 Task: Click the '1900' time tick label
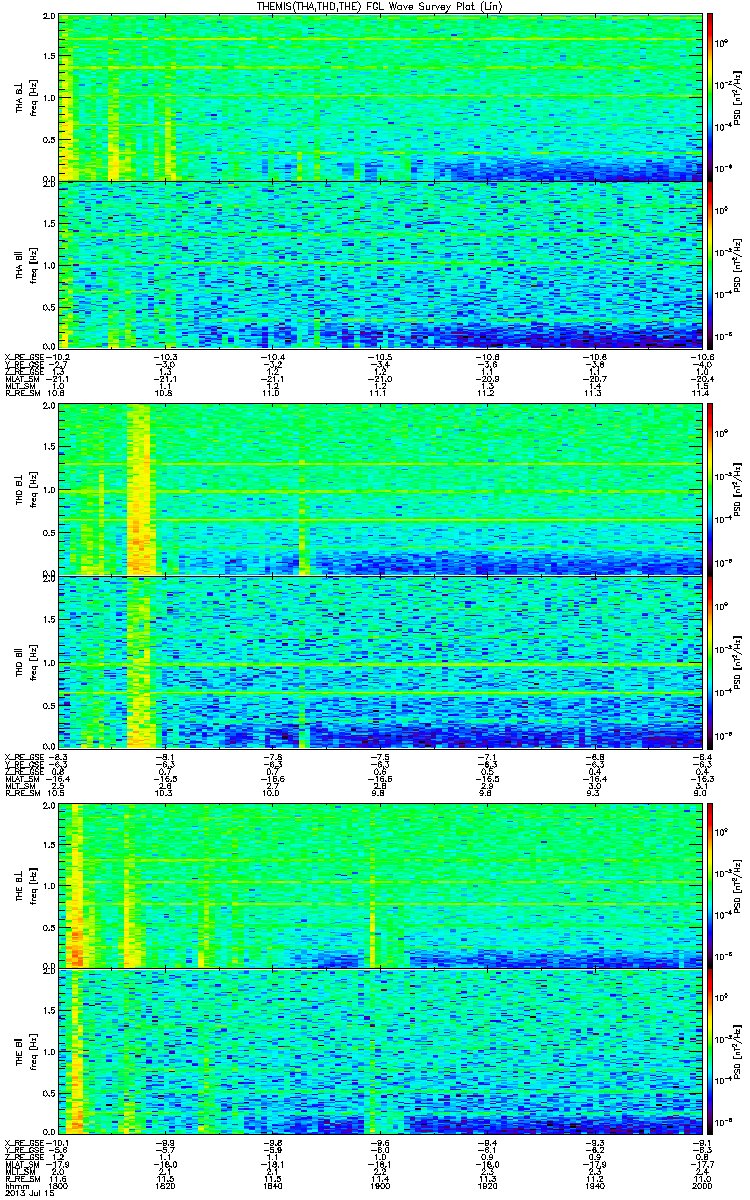point(380,1185)
